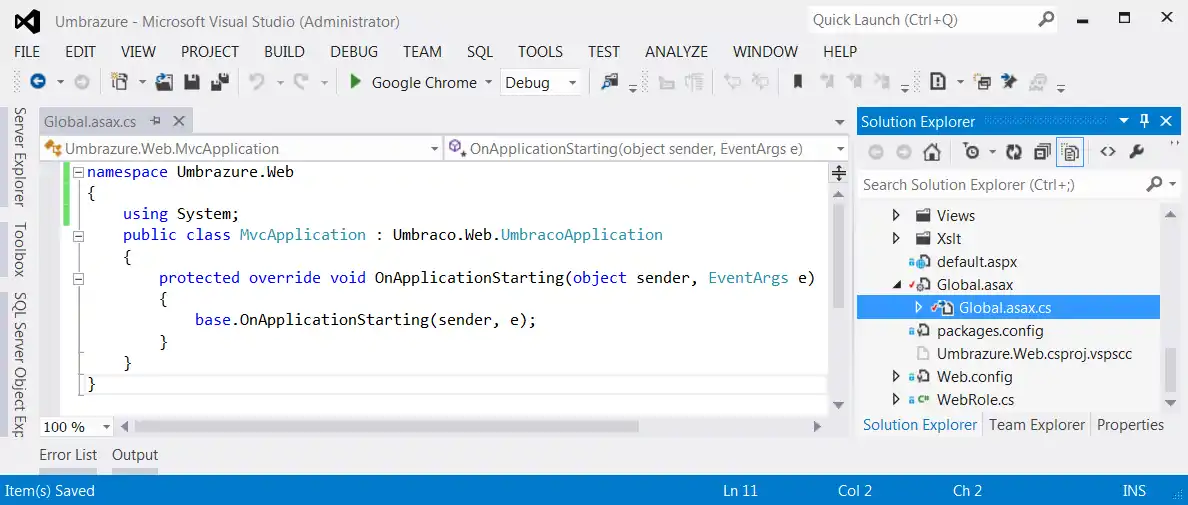Pin the Global.asax.cs tab
This screenshot has height=505, width=1188.
156,121
